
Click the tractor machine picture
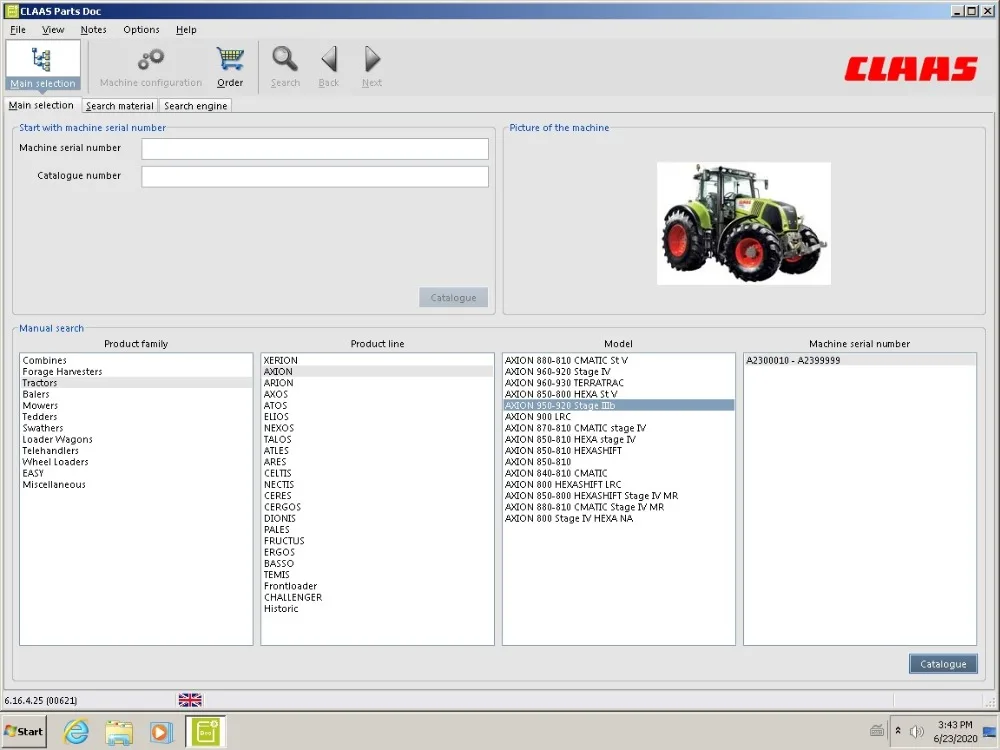[x=744, y=223]
